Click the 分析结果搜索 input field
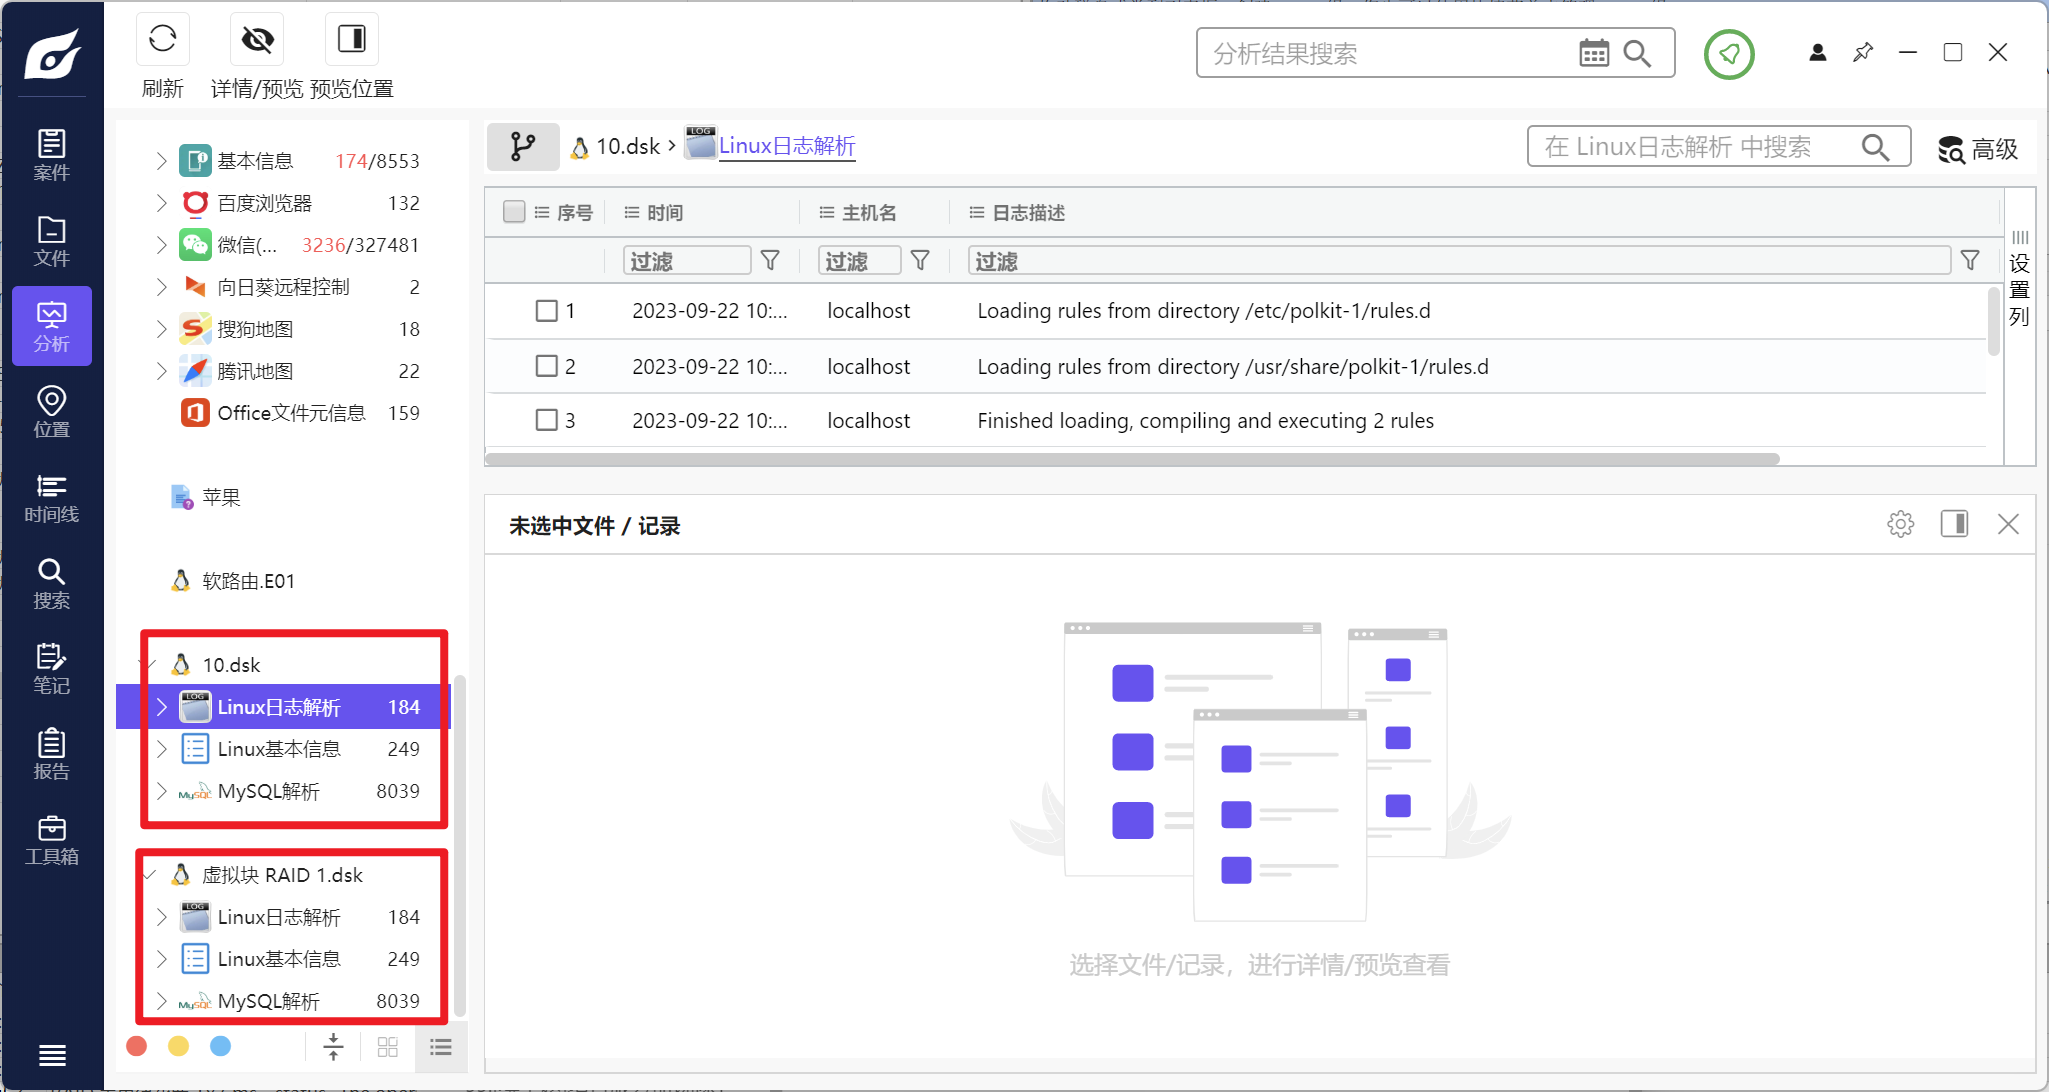 pyautogui.click(x=1386, y=53)
